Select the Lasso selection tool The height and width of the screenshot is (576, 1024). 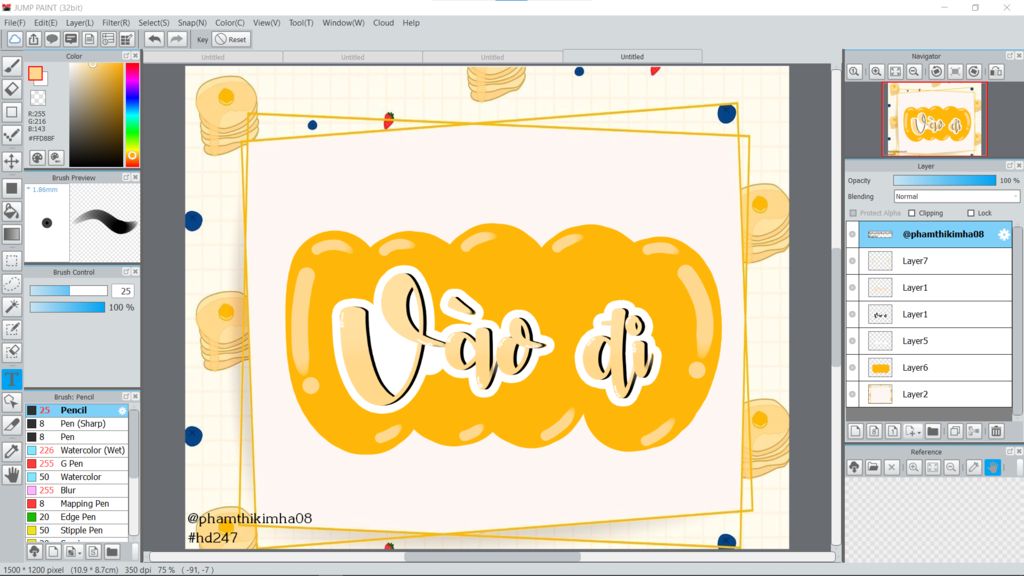click(x=12, y=283)
